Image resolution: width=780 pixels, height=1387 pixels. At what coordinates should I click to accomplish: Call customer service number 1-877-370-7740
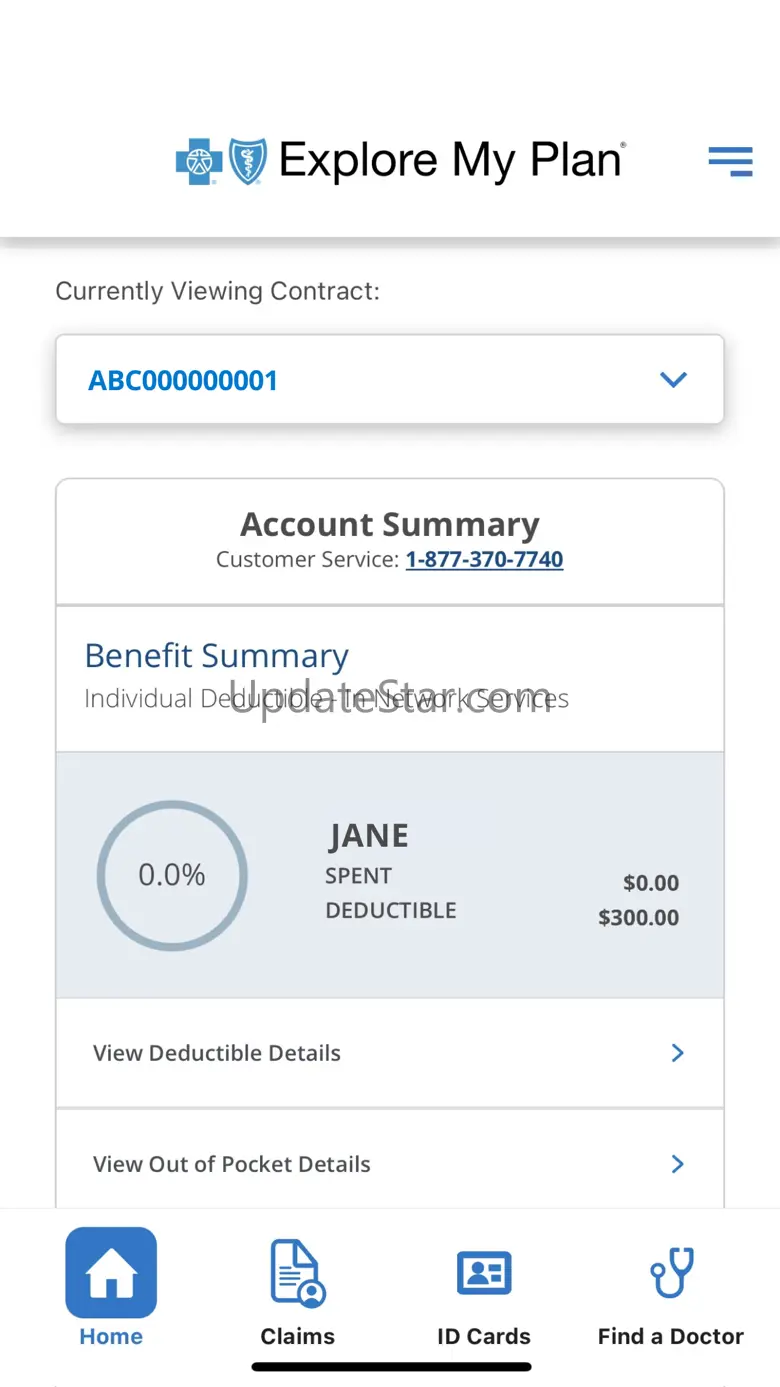(484, 559)
